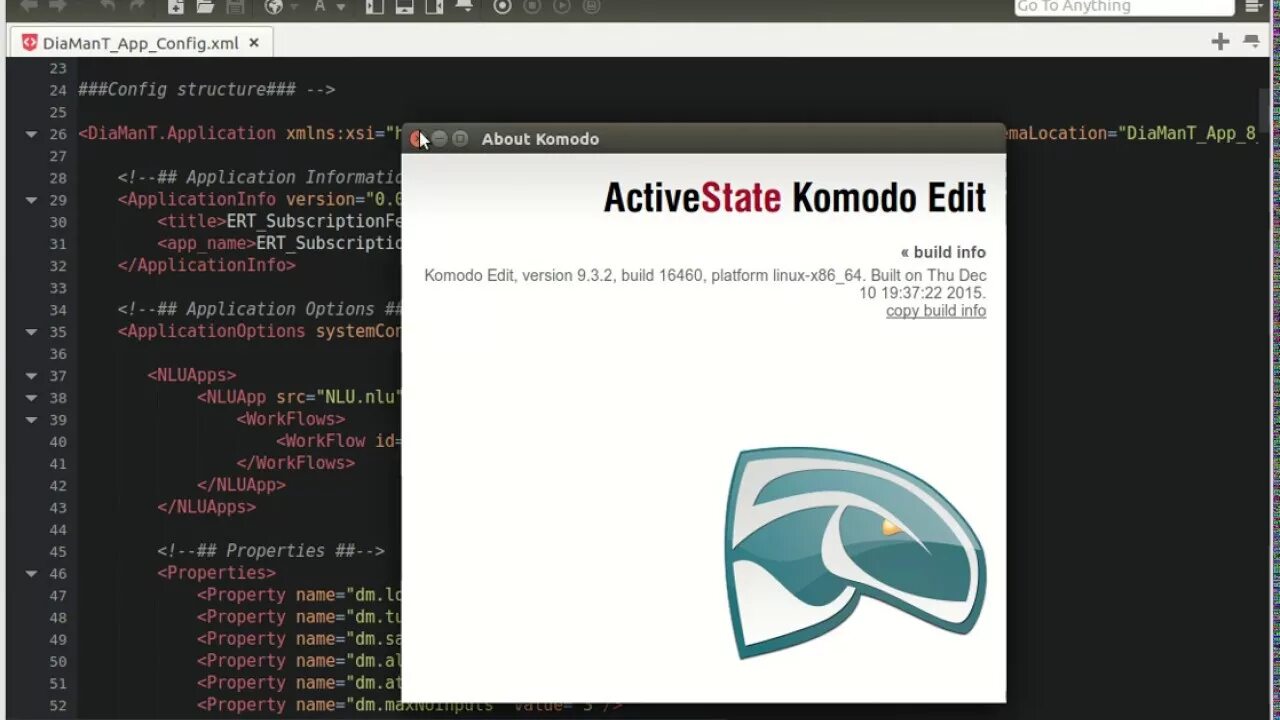Toggle the left side pane
The width and height of the screenshot is (1280, 720).
click(374, 6)
